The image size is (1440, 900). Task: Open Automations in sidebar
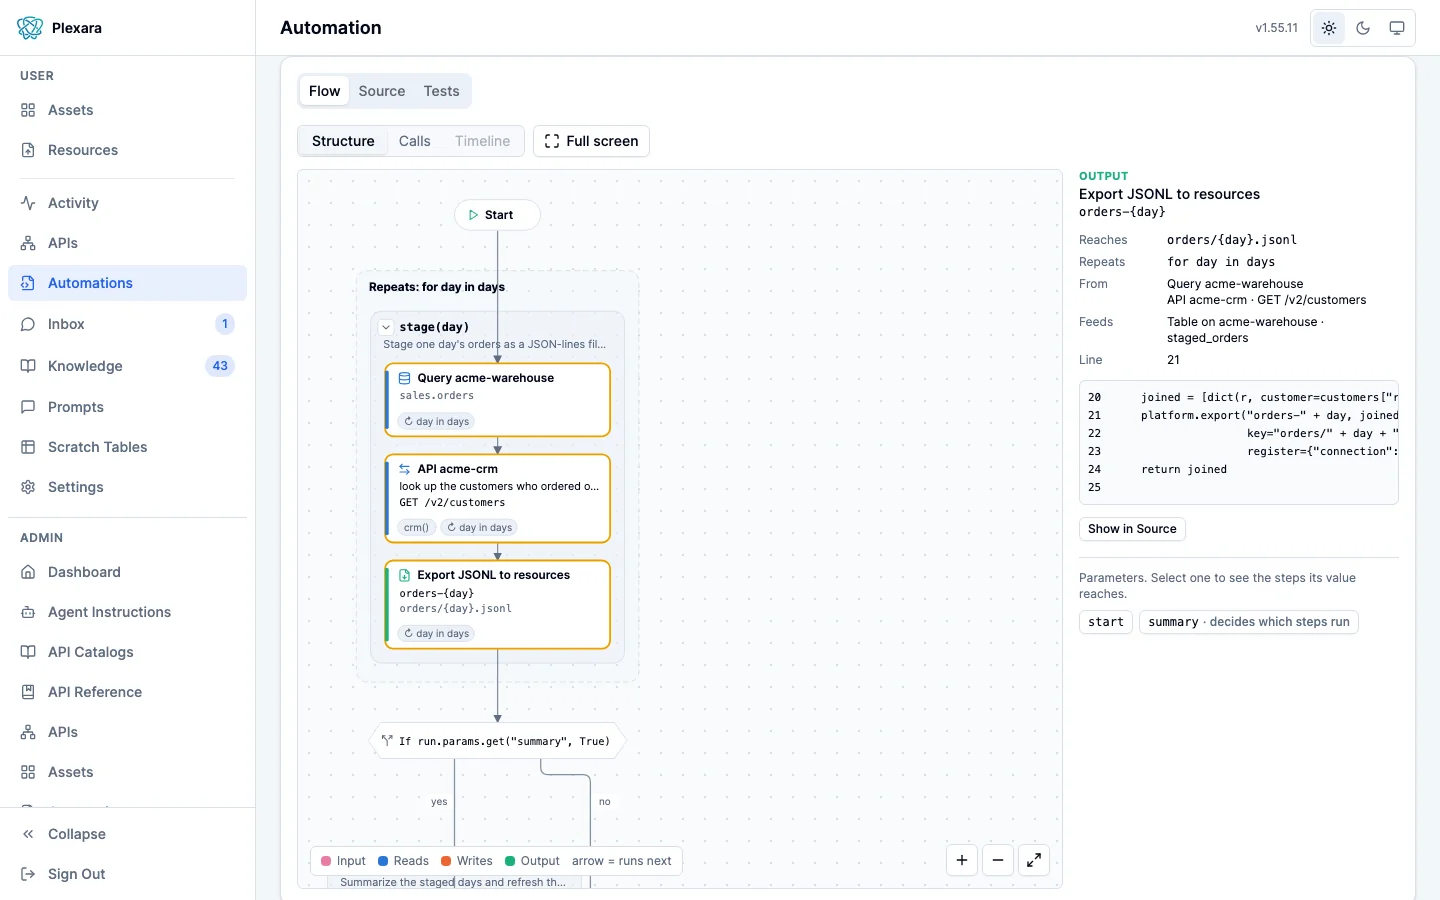pyautogui.click(x=127, y=283)
